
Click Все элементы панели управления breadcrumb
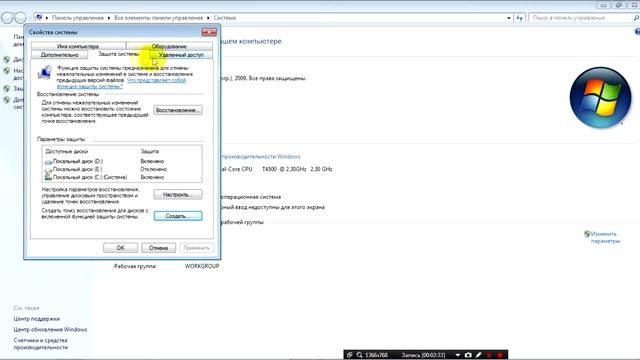[158, 18]
